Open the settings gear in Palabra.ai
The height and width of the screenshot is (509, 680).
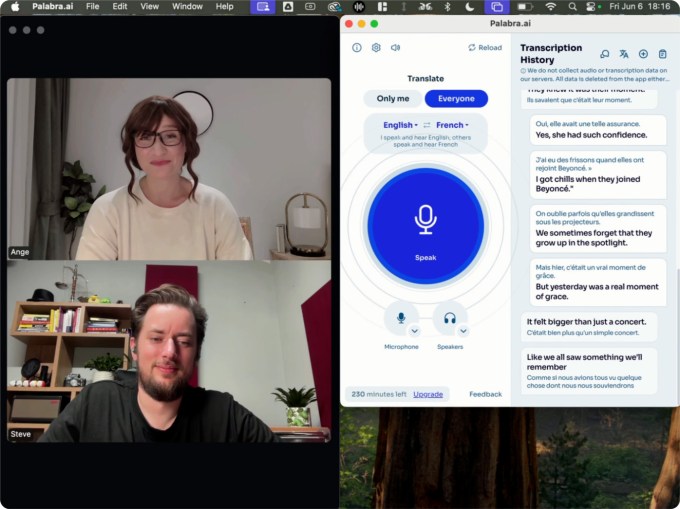pos(376,48)
